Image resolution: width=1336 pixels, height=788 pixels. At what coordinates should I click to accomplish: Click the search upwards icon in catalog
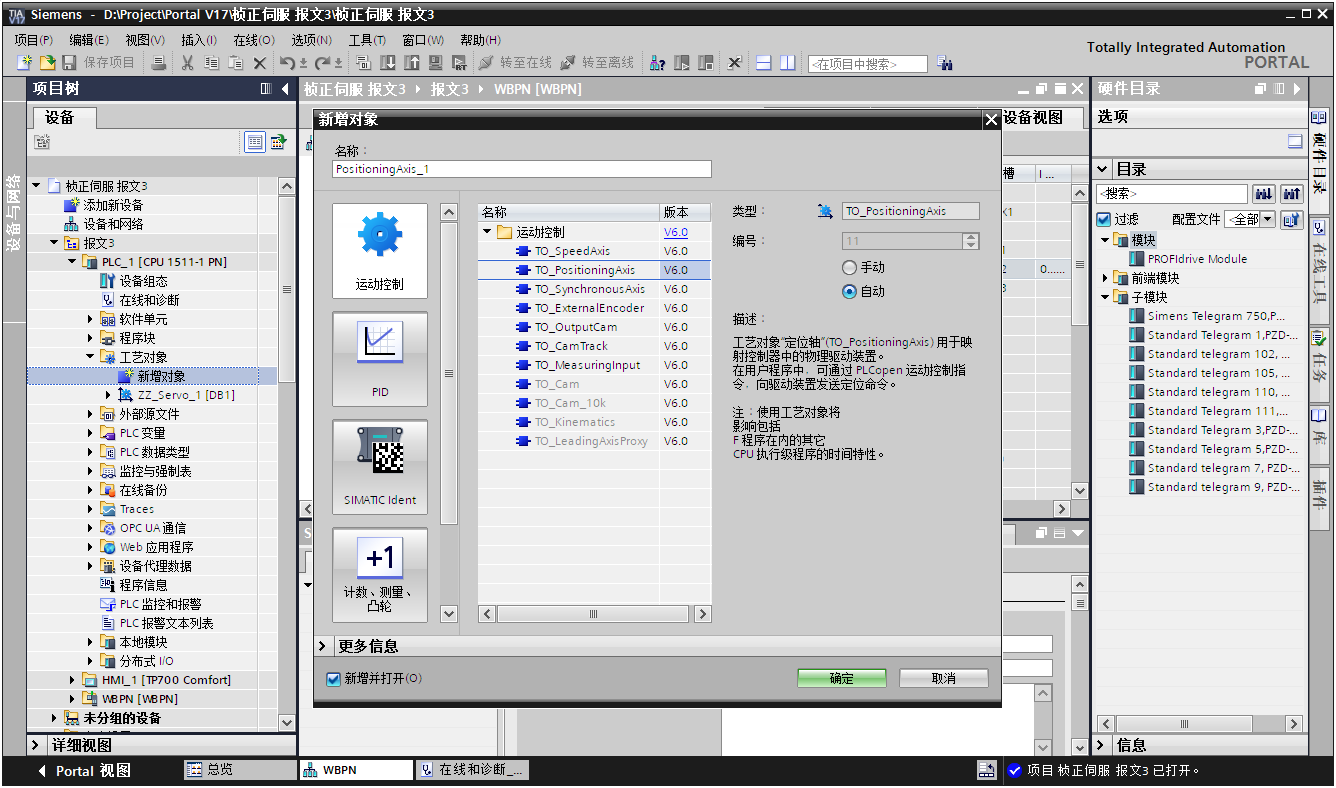coord(1292,193)
